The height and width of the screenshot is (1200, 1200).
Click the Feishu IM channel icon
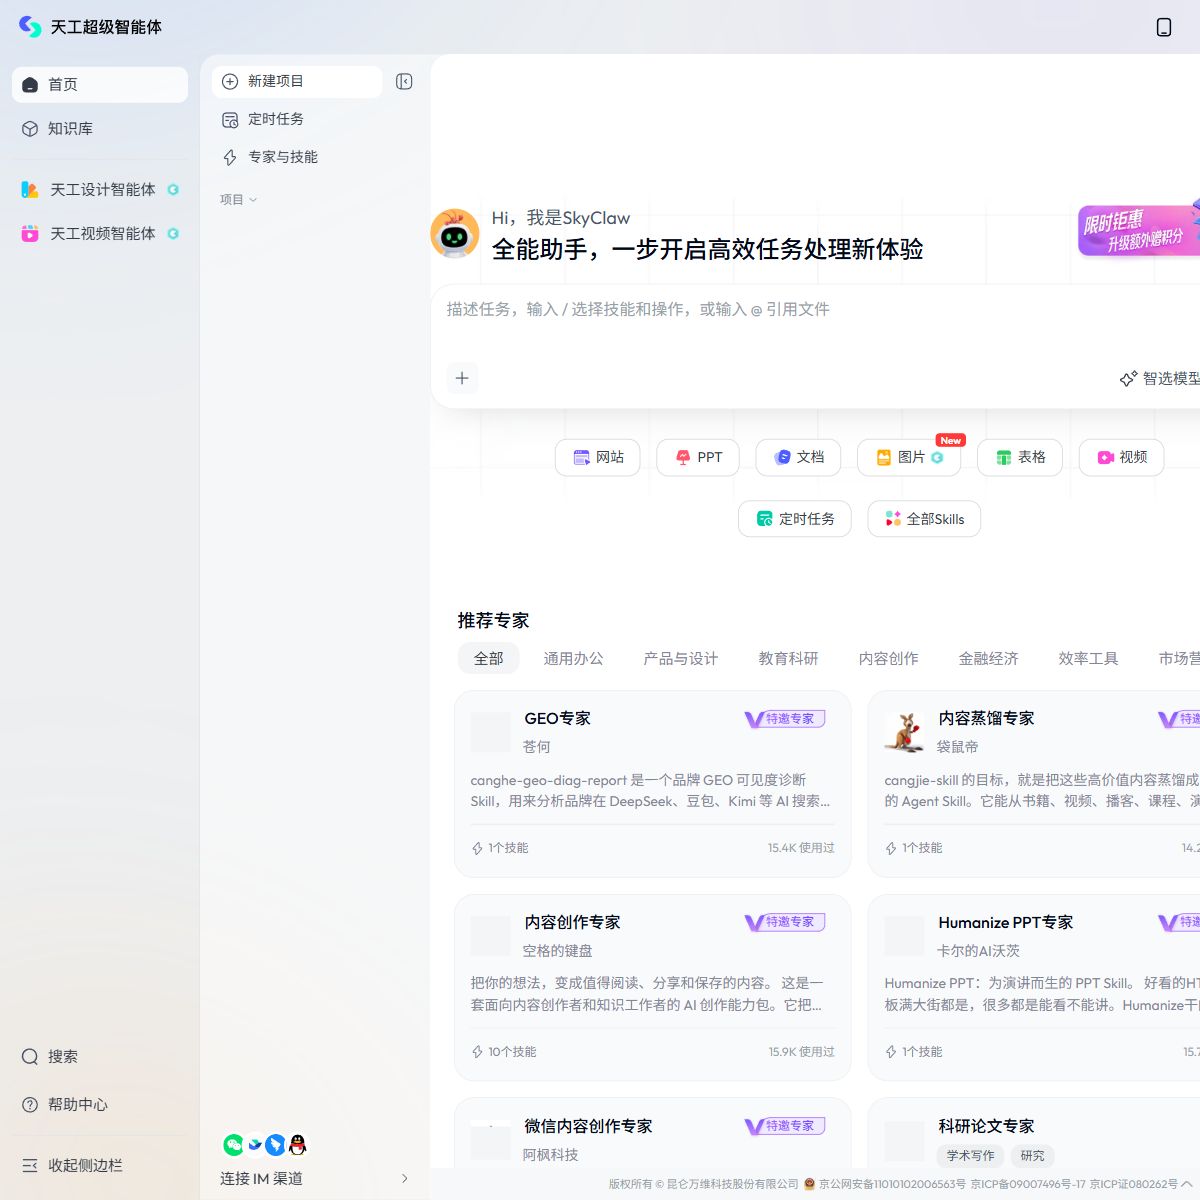tap(255, 1145)
